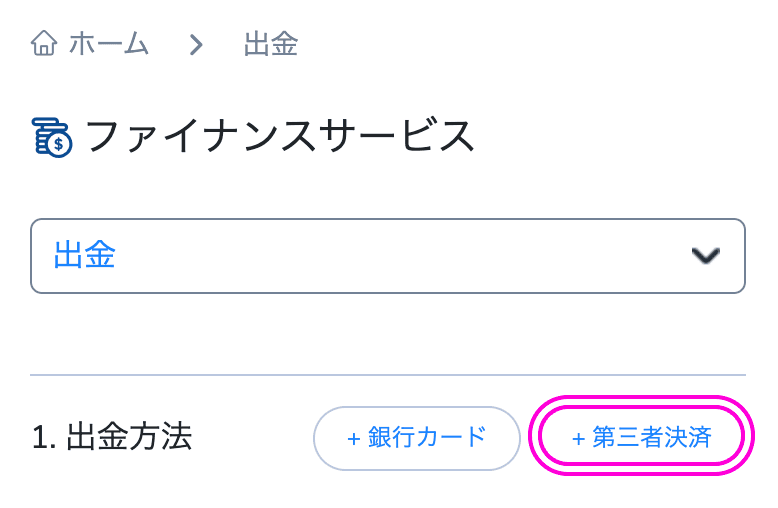
Task: Click the 銀行カード label text
Action: click(427, 438)
